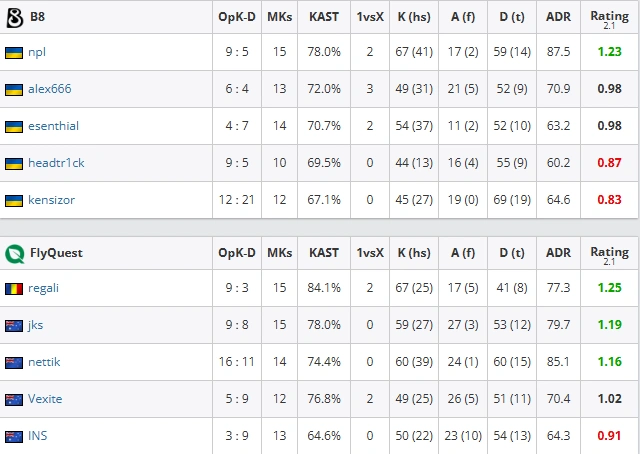Image resolution: width=640 pixels, height=454 pixels.
Task: Select the ADR column header in FlyQuest table
Action: [x=558, y=253]
